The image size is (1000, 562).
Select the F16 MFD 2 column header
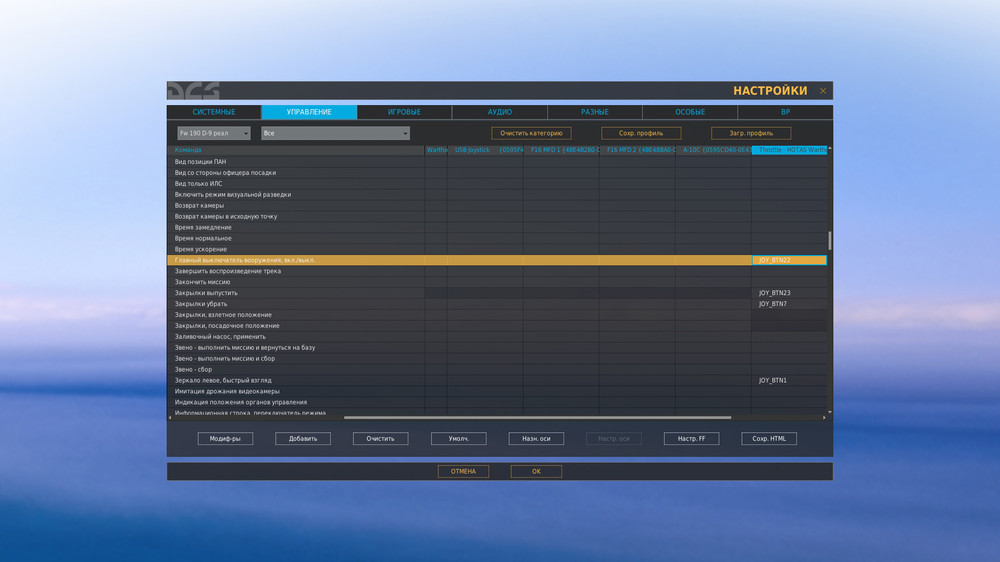coord(637,150)
